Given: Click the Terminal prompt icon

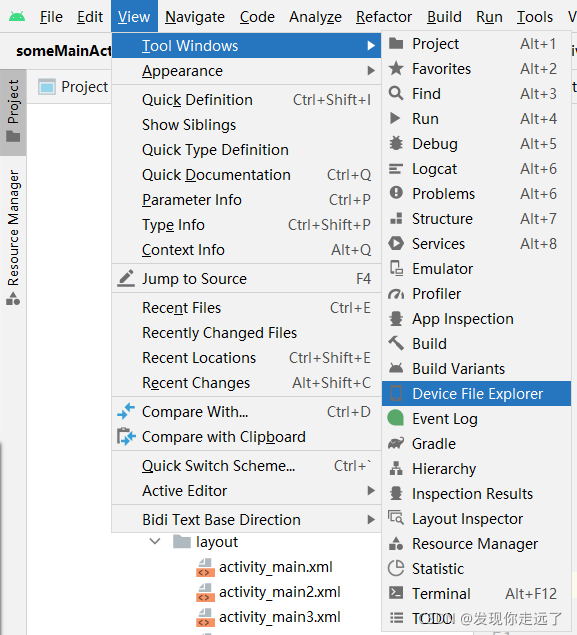Looking at the screenshot, I should click(396, 593).
